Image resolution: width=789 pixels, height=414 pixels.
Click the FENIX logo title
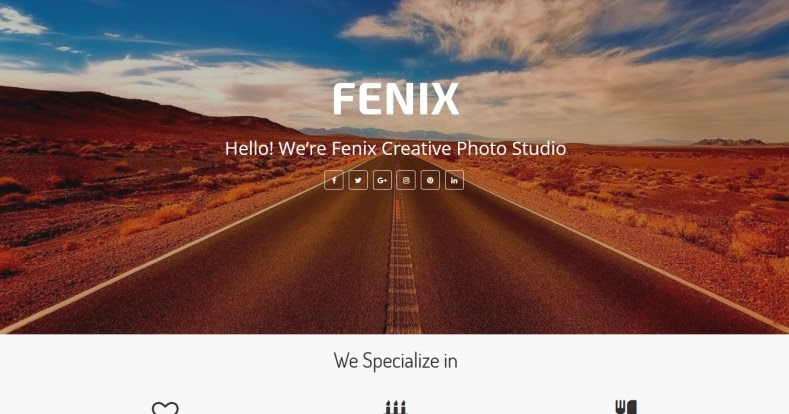pyautogui.click(x=396, y=100)
